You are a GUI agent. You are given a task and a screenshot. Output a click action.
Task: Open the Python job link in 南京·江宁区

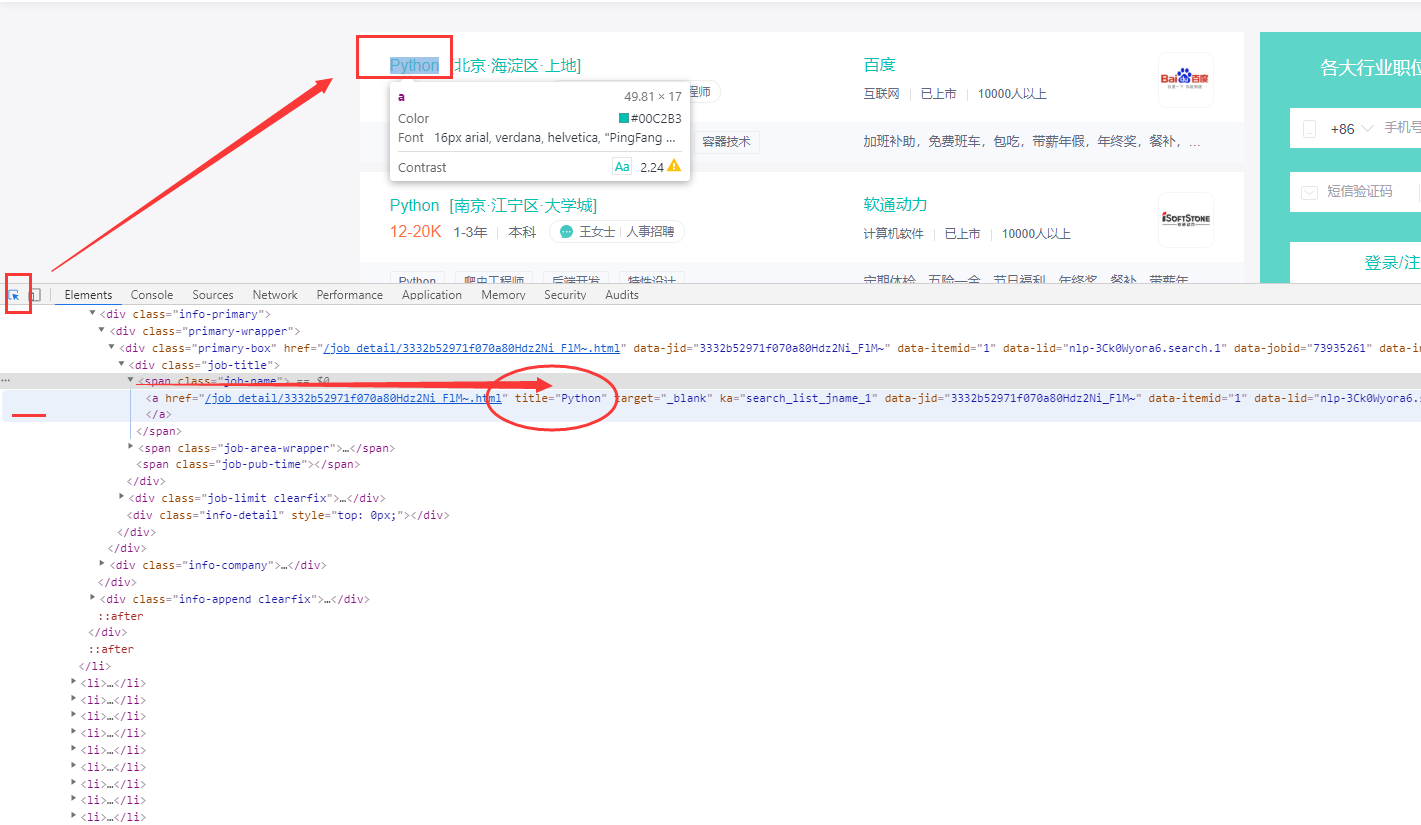tap(414, 205)
